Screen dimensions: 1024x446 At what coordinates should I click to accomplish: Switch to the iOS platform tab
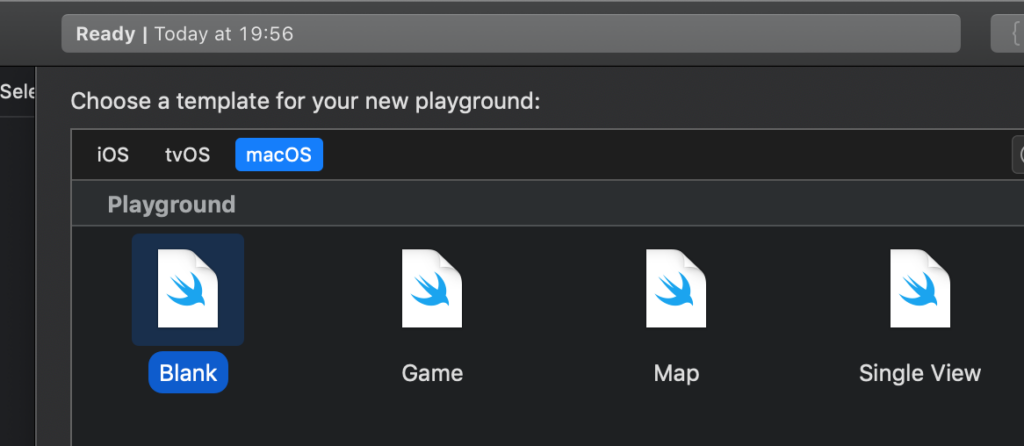click(113, 155)
